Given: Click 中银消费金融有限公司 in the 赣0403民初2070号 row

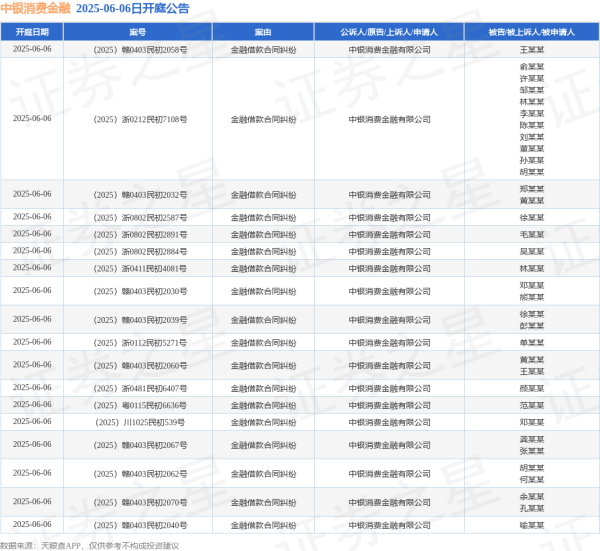Looking at the screenshot, I should pos(389,502).
